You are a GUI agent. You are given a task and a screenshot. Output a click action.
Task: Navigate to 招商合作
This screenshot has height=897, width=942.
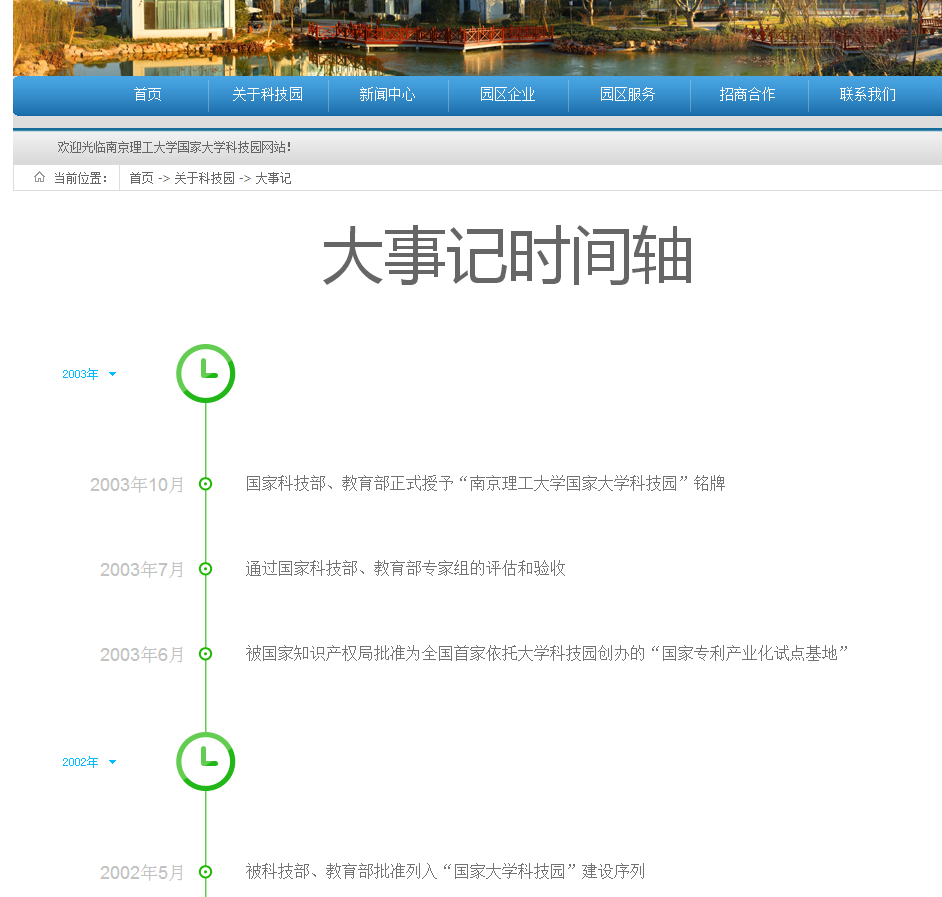[747, 95]
